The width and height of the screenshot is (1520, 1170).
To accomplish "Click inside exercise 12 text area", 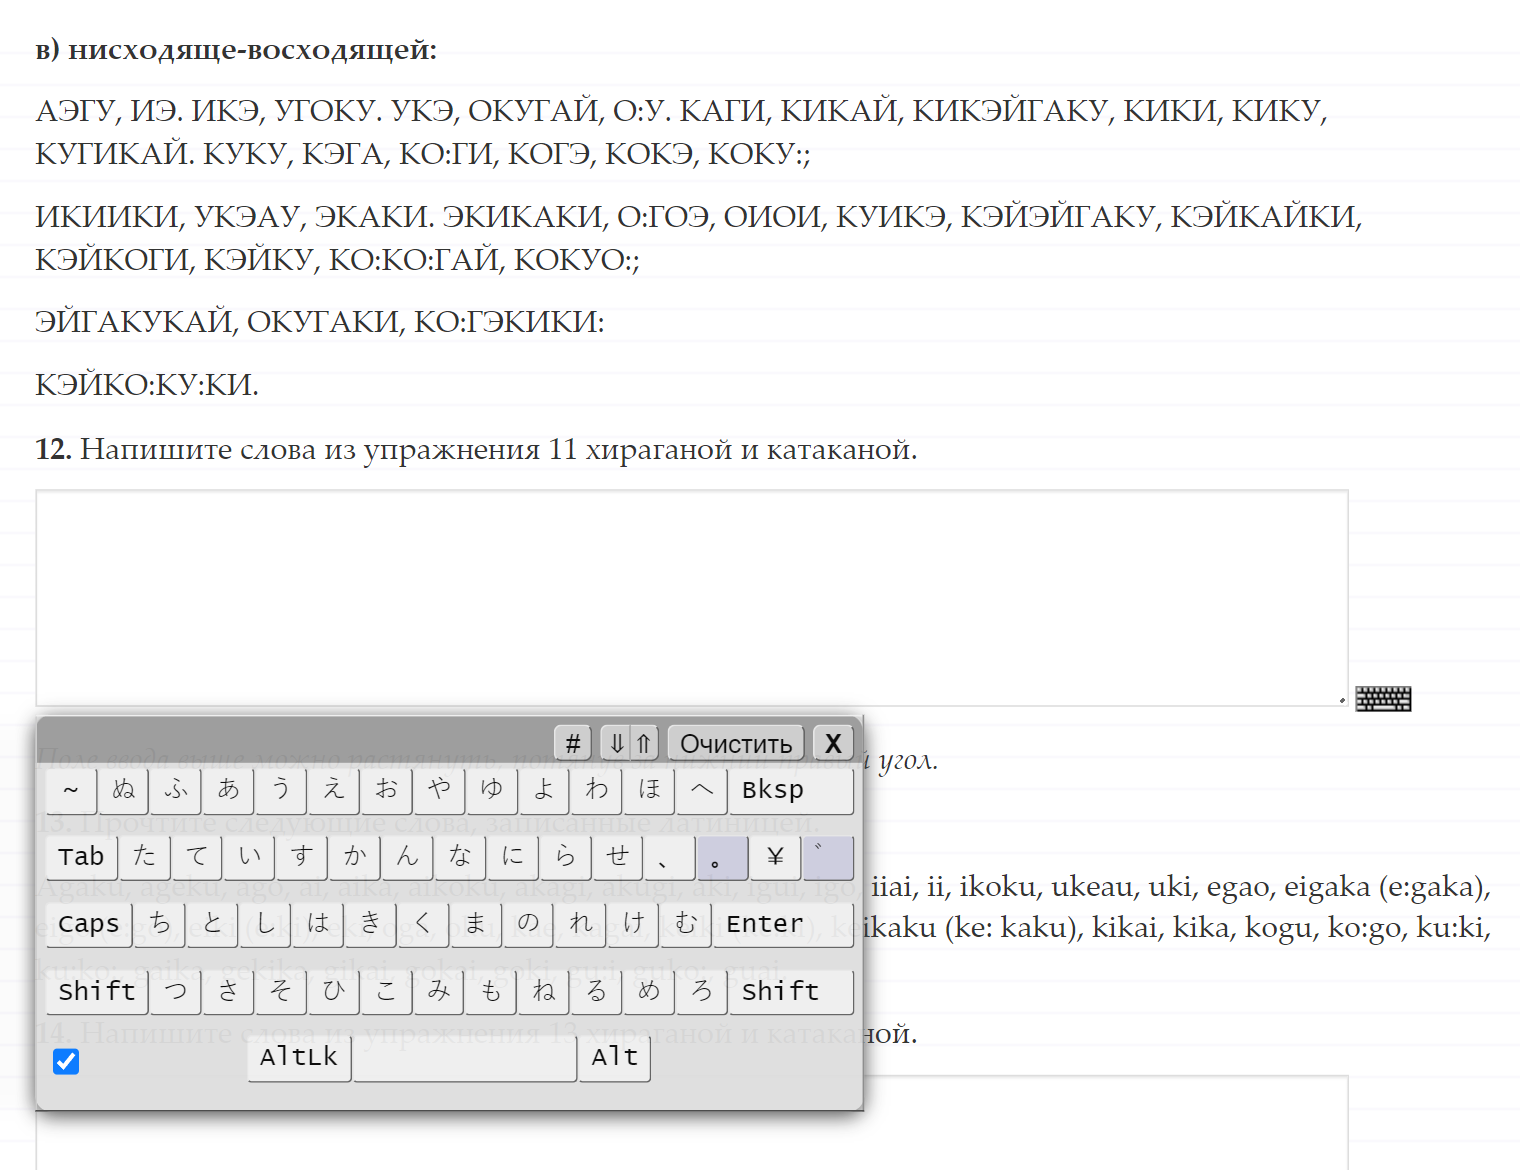I will (692, 598).
